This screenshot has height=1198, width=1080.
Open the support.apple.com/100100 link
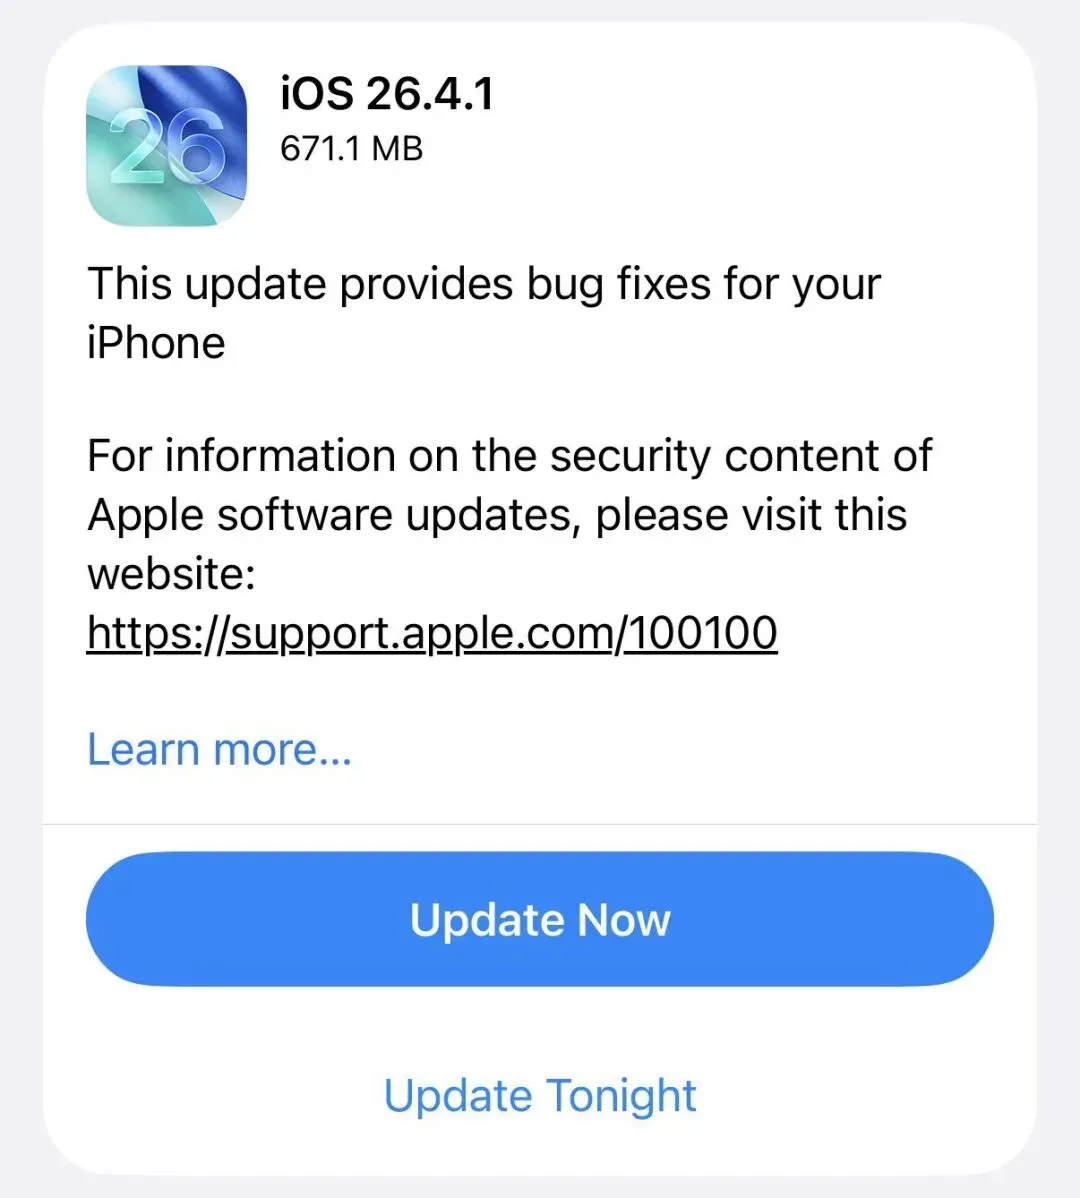[432, 633]
